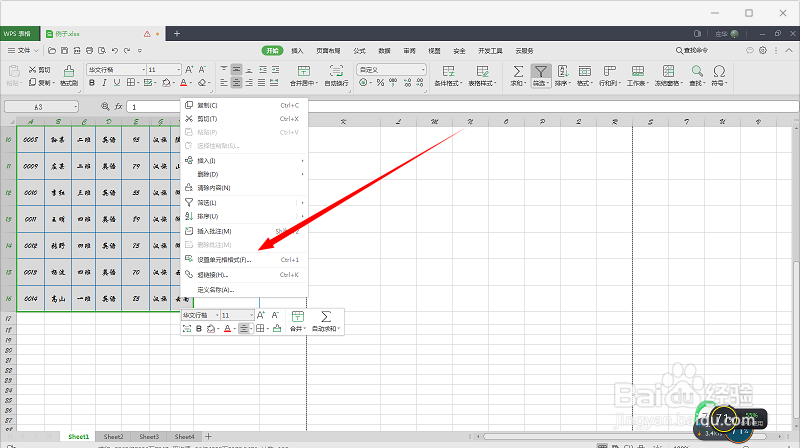Choose Insert Comment in context menu
Screen dimensions: 800x448
pos(244,231)
